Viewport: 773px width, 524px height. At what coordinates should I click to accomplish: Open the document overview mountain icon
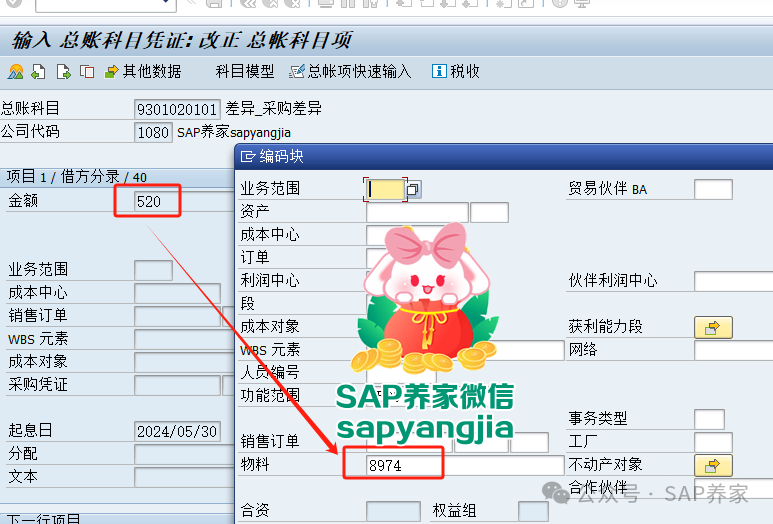click(16, 71)
